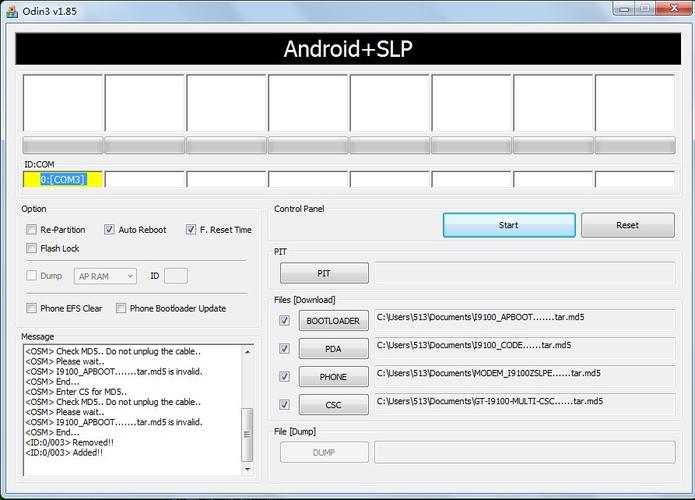Click the File Dump path field
This screenshot has height=500, width=695.
525,452
